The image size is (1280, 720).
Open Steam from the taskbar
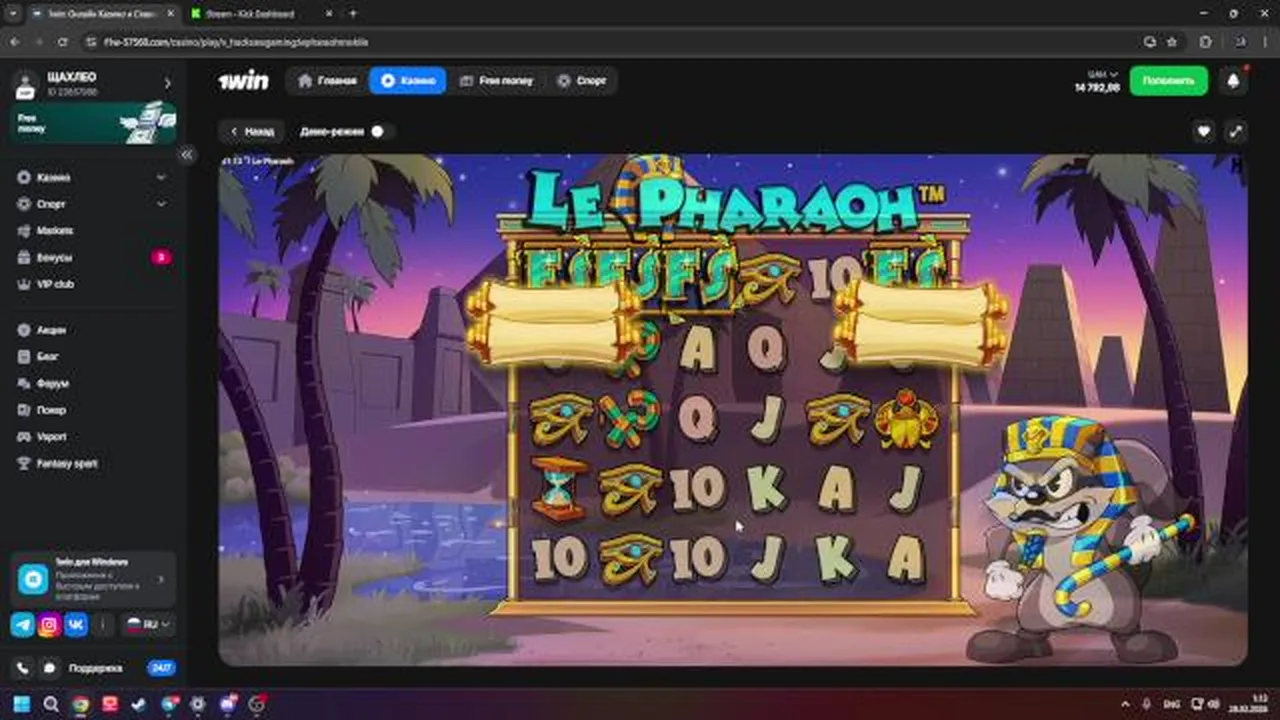[139, 704]
